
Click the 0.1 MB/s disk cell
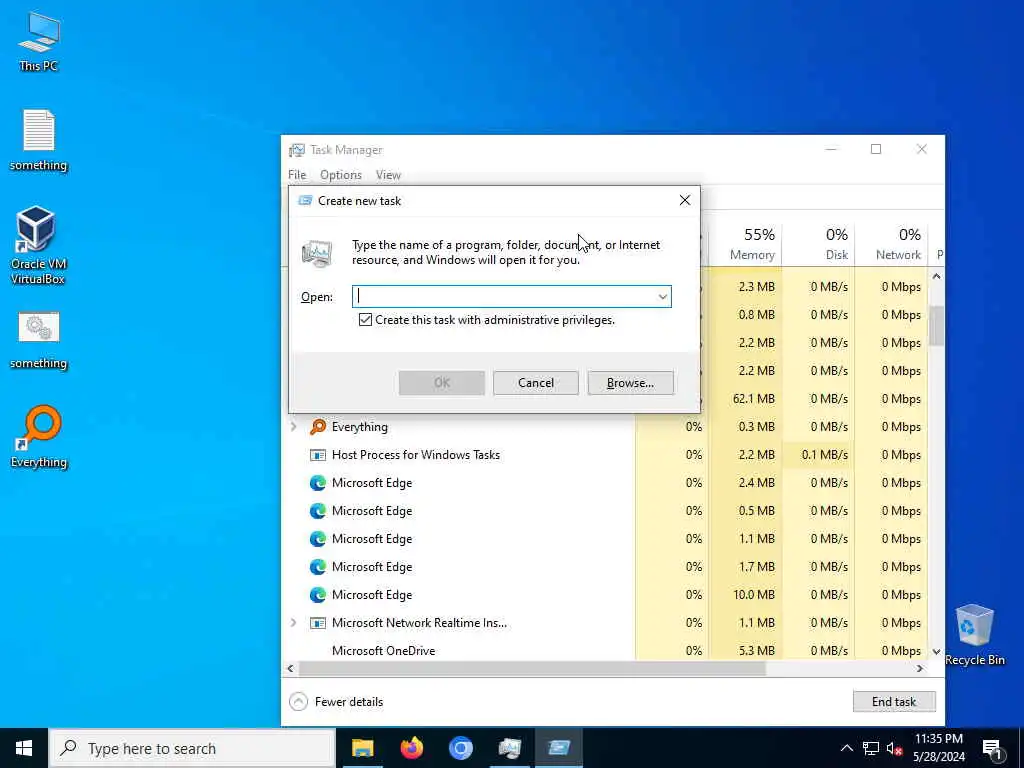point(818,455)
